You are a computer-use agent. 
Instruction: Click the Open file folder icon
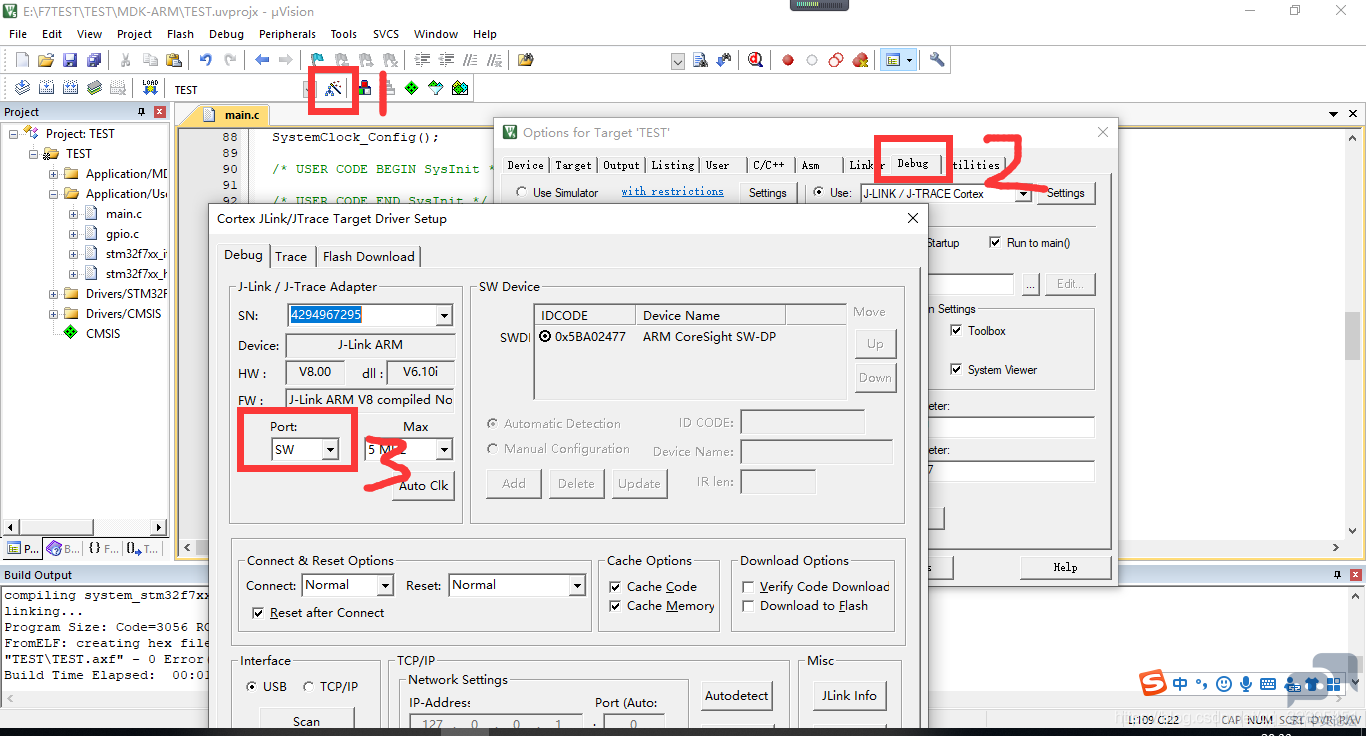pyautogui.click(x=46, y=60)
